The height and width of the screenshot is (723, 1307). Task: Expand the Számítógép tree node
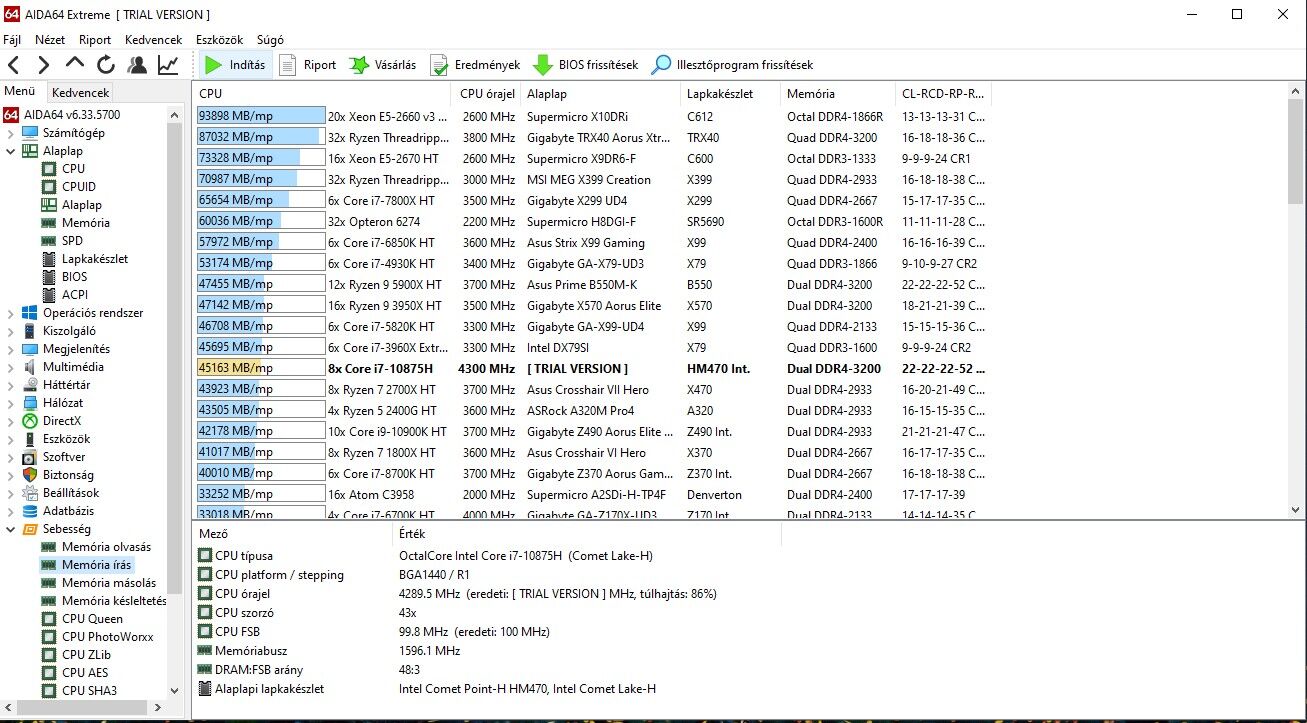click(11, 133)
